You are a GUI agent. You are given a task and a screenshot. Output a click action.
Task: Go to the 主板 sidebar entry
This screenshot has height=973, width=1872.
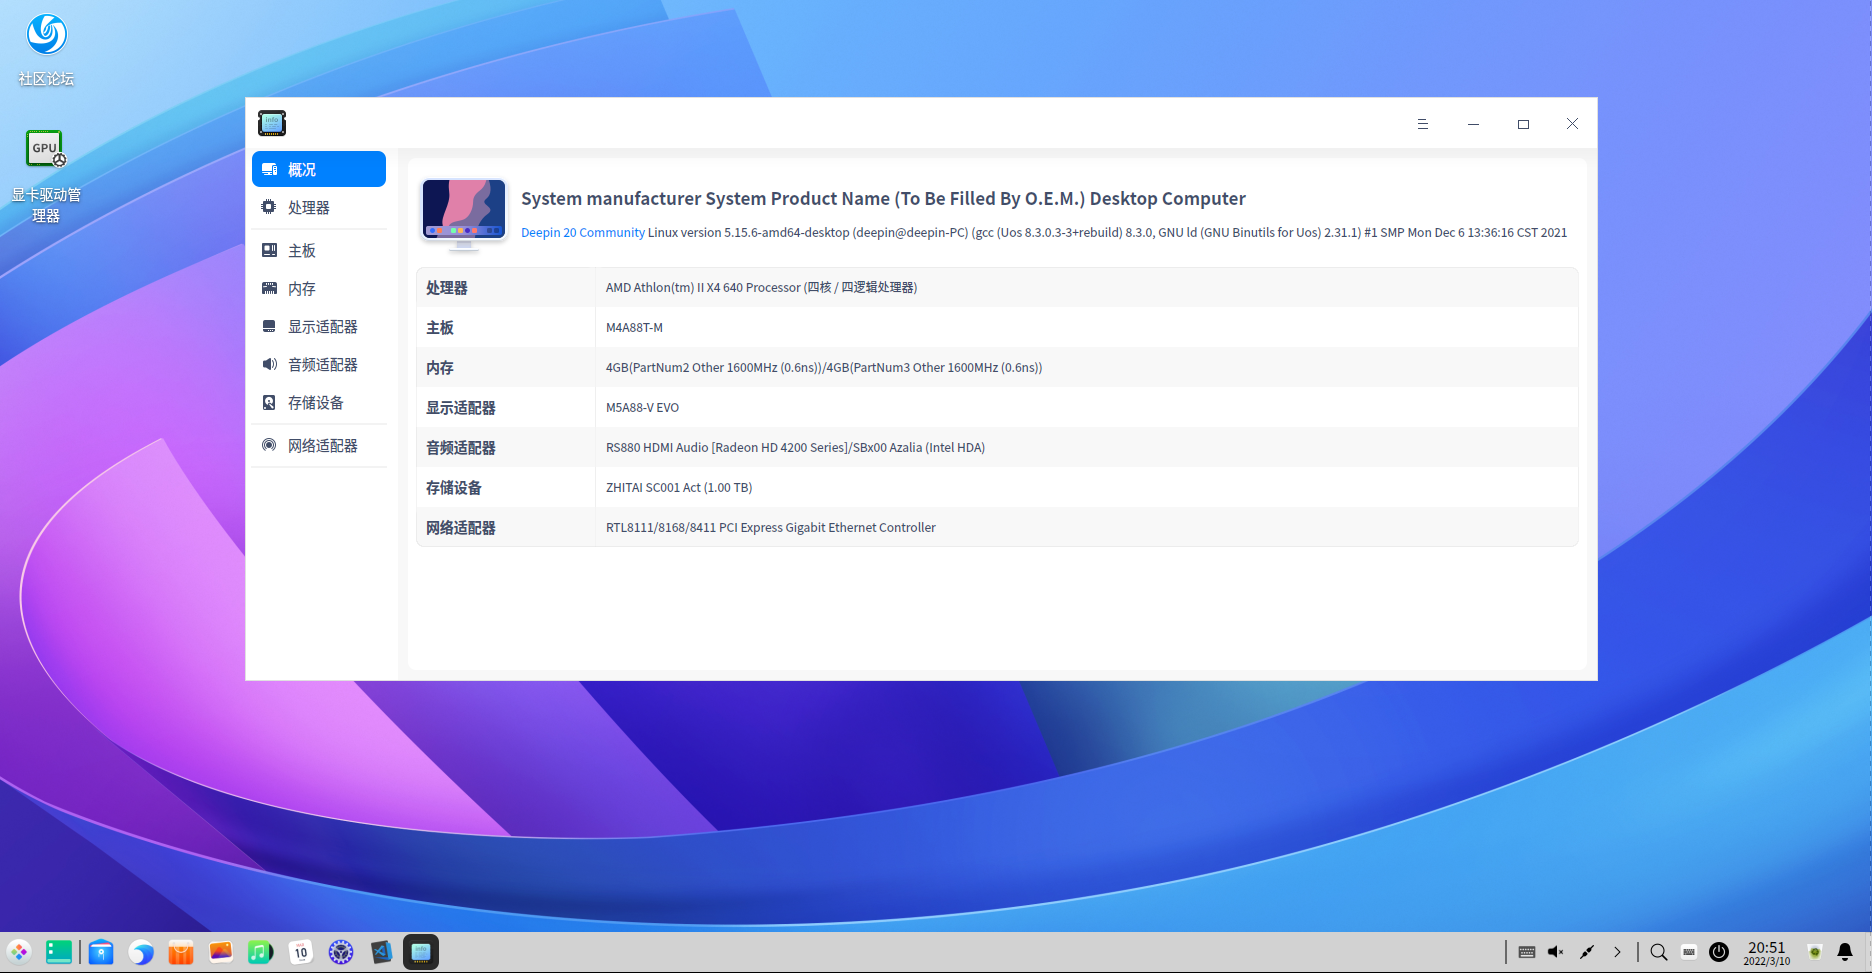click(x=319, y=250)
